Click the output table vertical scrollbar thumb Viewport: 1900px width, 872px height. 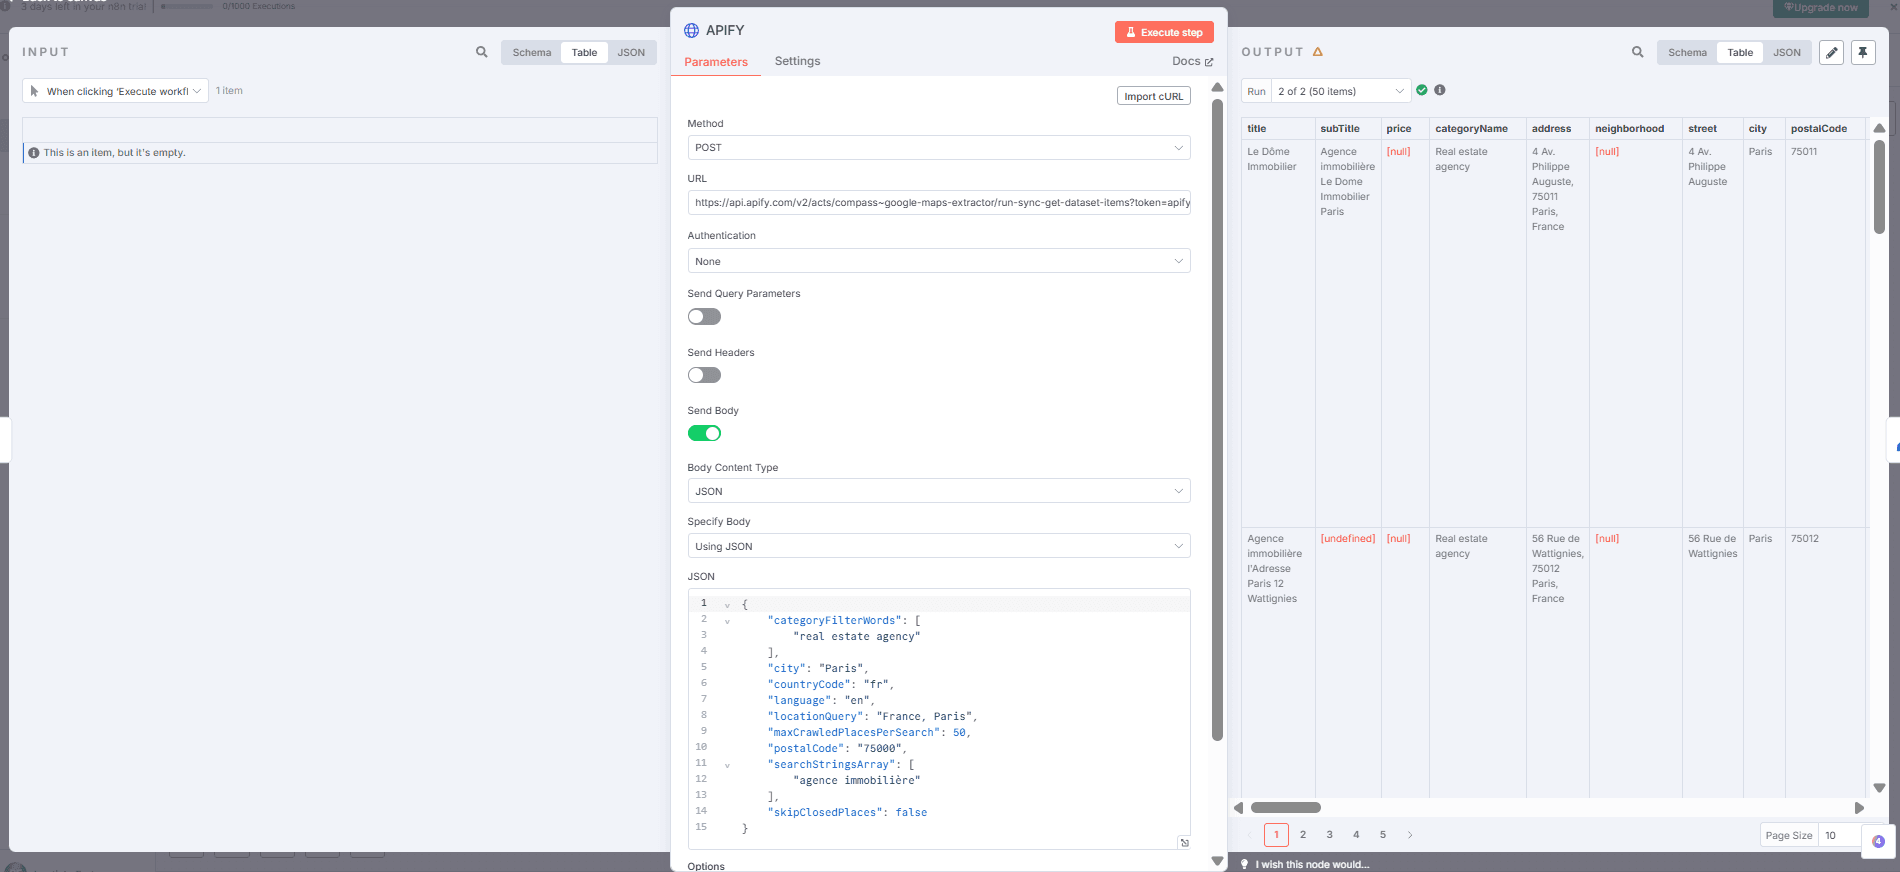pyautogui.click(x=1879, y=187)
